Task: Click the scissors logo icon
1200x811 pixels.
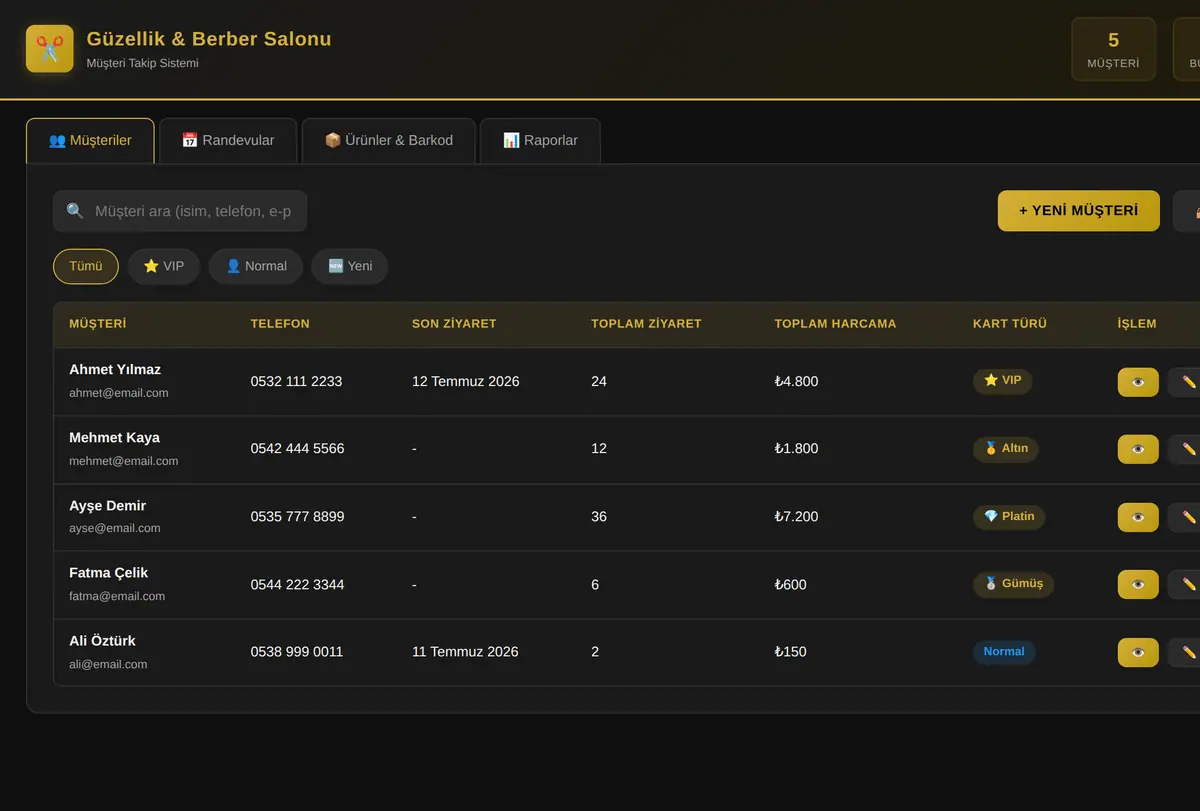Action: [x=50, y=49]
